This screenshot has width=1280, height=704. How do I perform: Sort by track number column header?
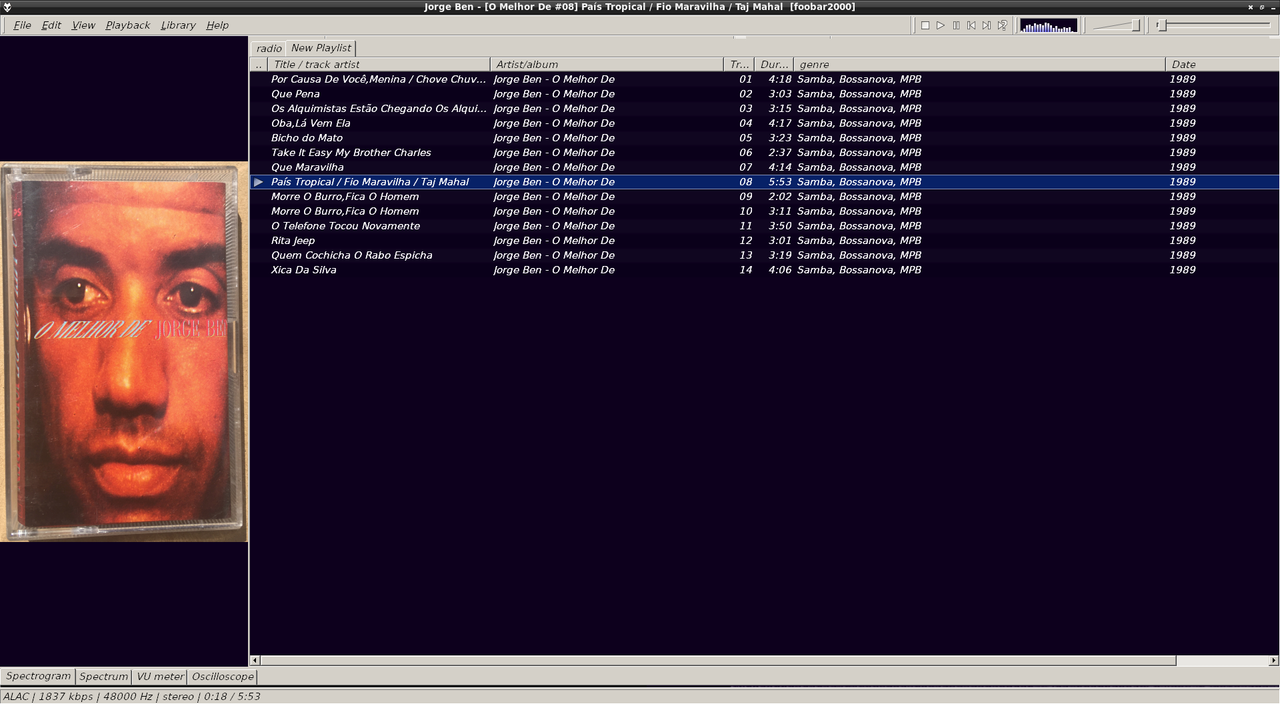(x=739, y=64)
